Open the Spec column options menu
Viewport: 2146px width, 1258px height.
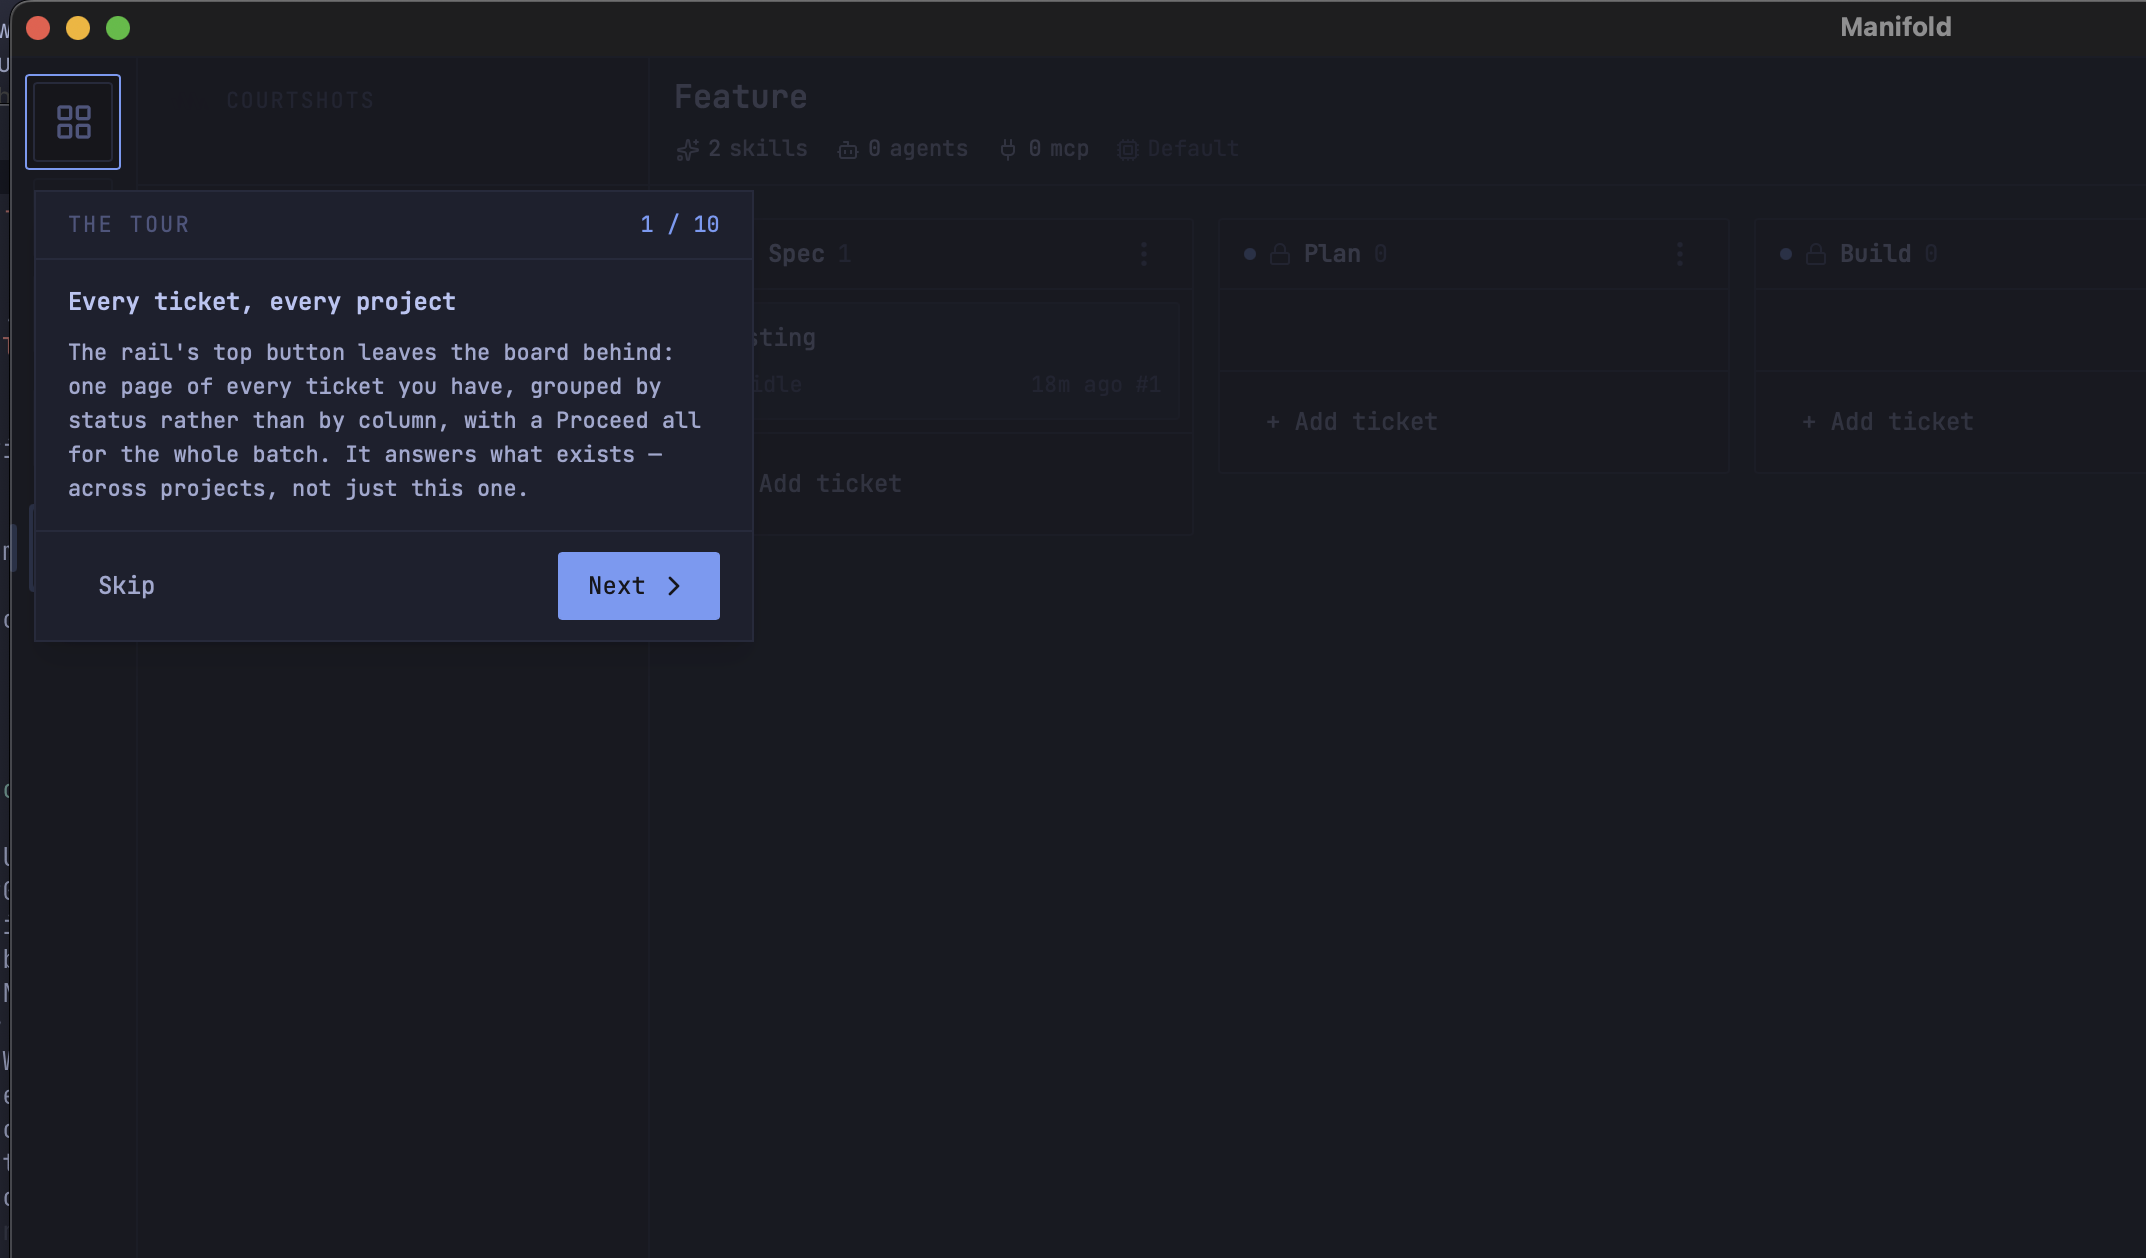pyautogui.click(x=1144, y=254)
